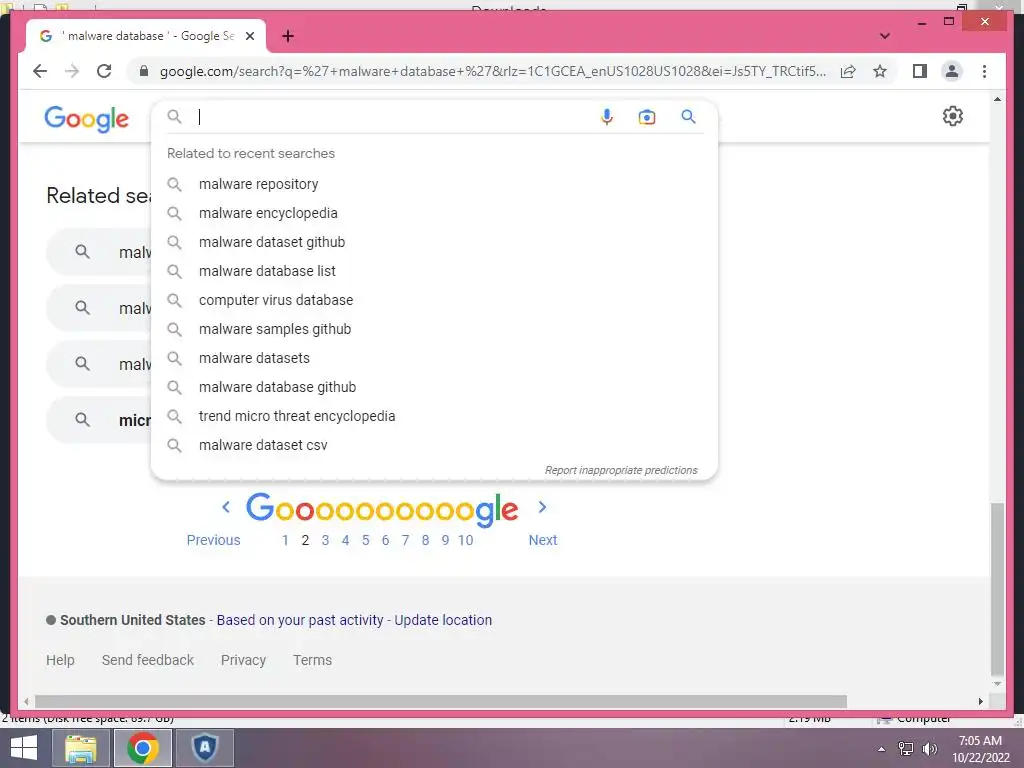Click 'Report inappropriate predictions' link
This screenshot has height=768, width=1024.
tap(621, 470)
